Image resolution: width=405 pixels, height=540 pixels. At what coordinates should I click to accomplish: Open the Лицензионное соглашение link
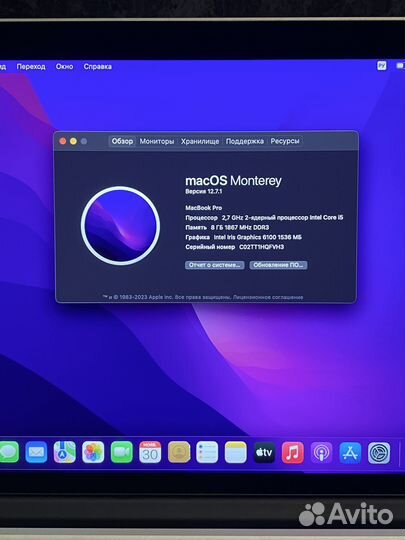coord(268,297)
